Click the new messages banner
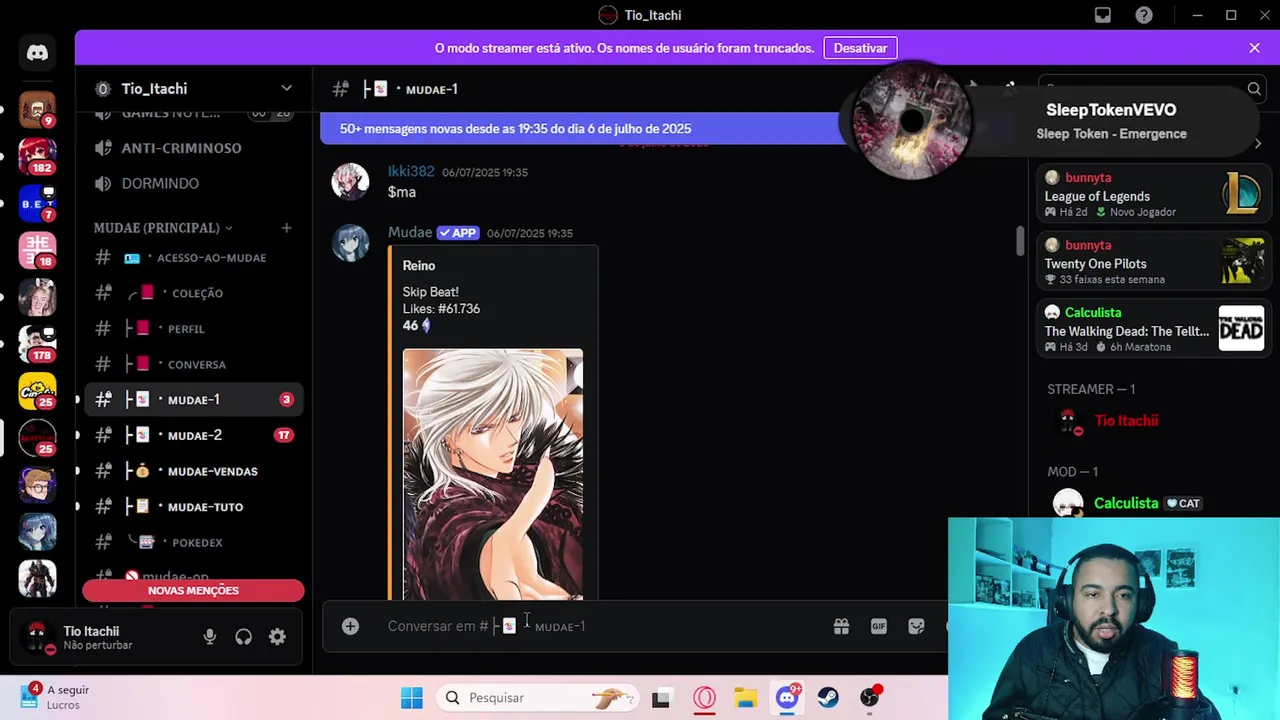The image size is (1280, 720). pos(582,128)
